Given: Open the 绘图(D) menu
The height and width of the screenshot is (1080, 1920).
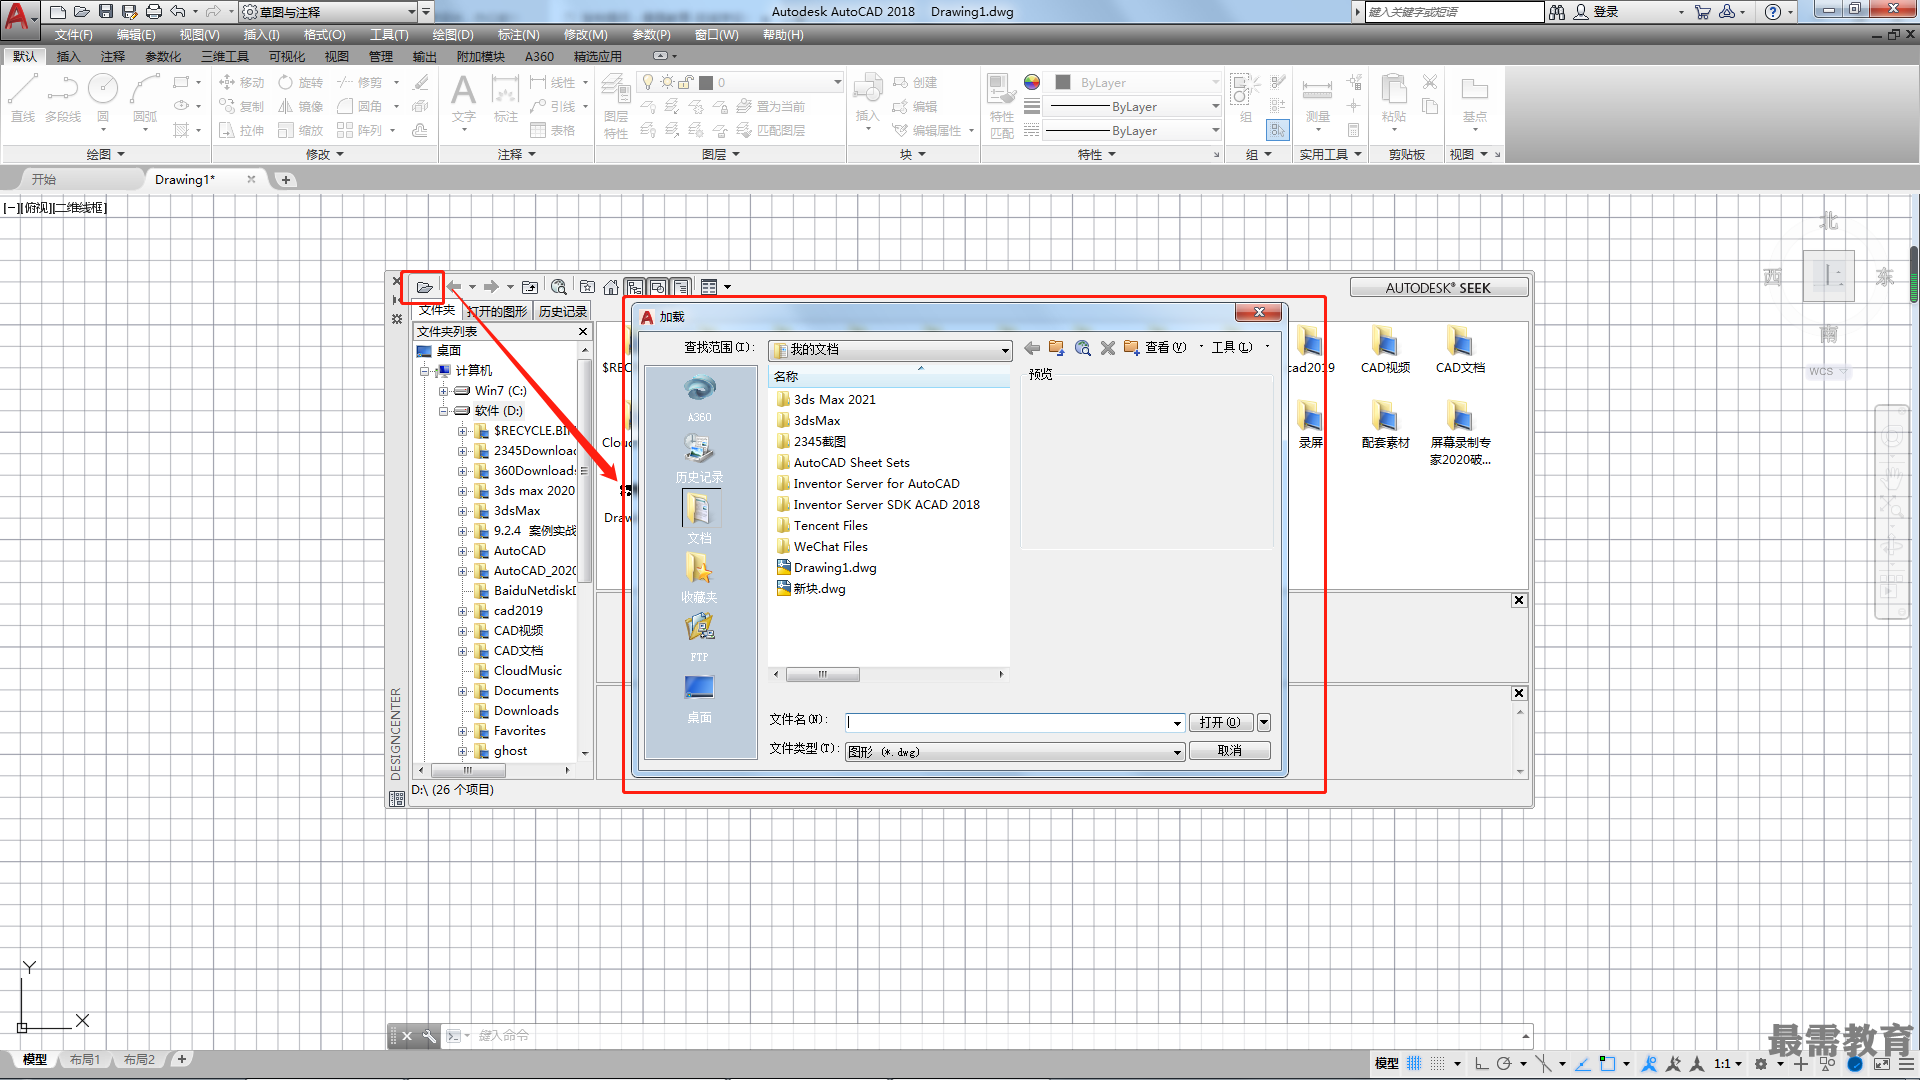Looking at the screenshot, I should (x=453, y=35).
